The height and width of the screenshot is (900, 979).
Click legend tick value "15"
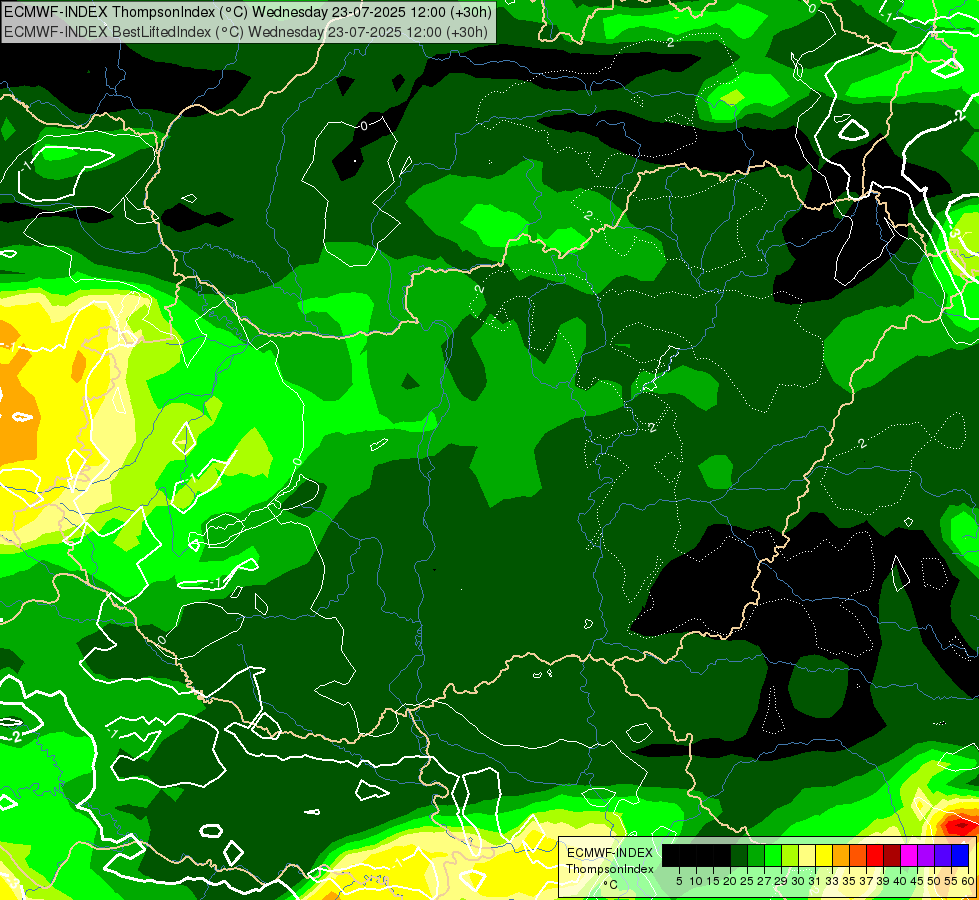point(713,881)
